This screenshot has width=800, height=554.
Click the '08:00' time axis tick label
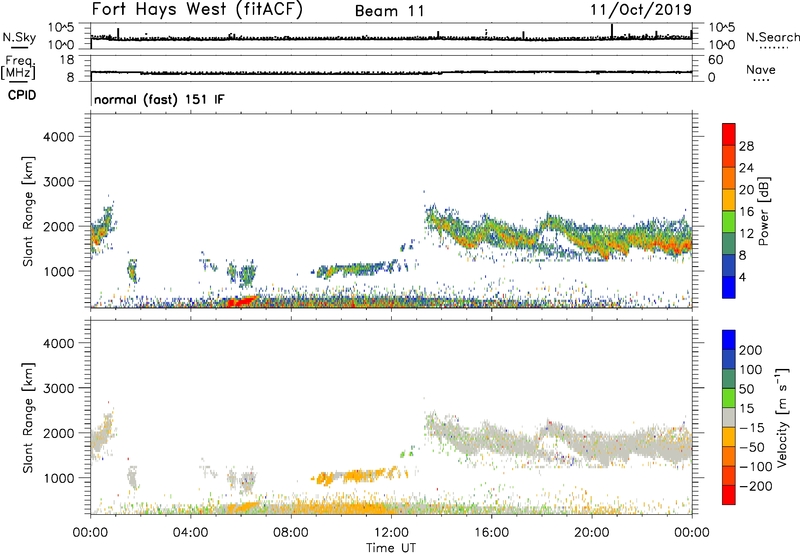[291, 533]
